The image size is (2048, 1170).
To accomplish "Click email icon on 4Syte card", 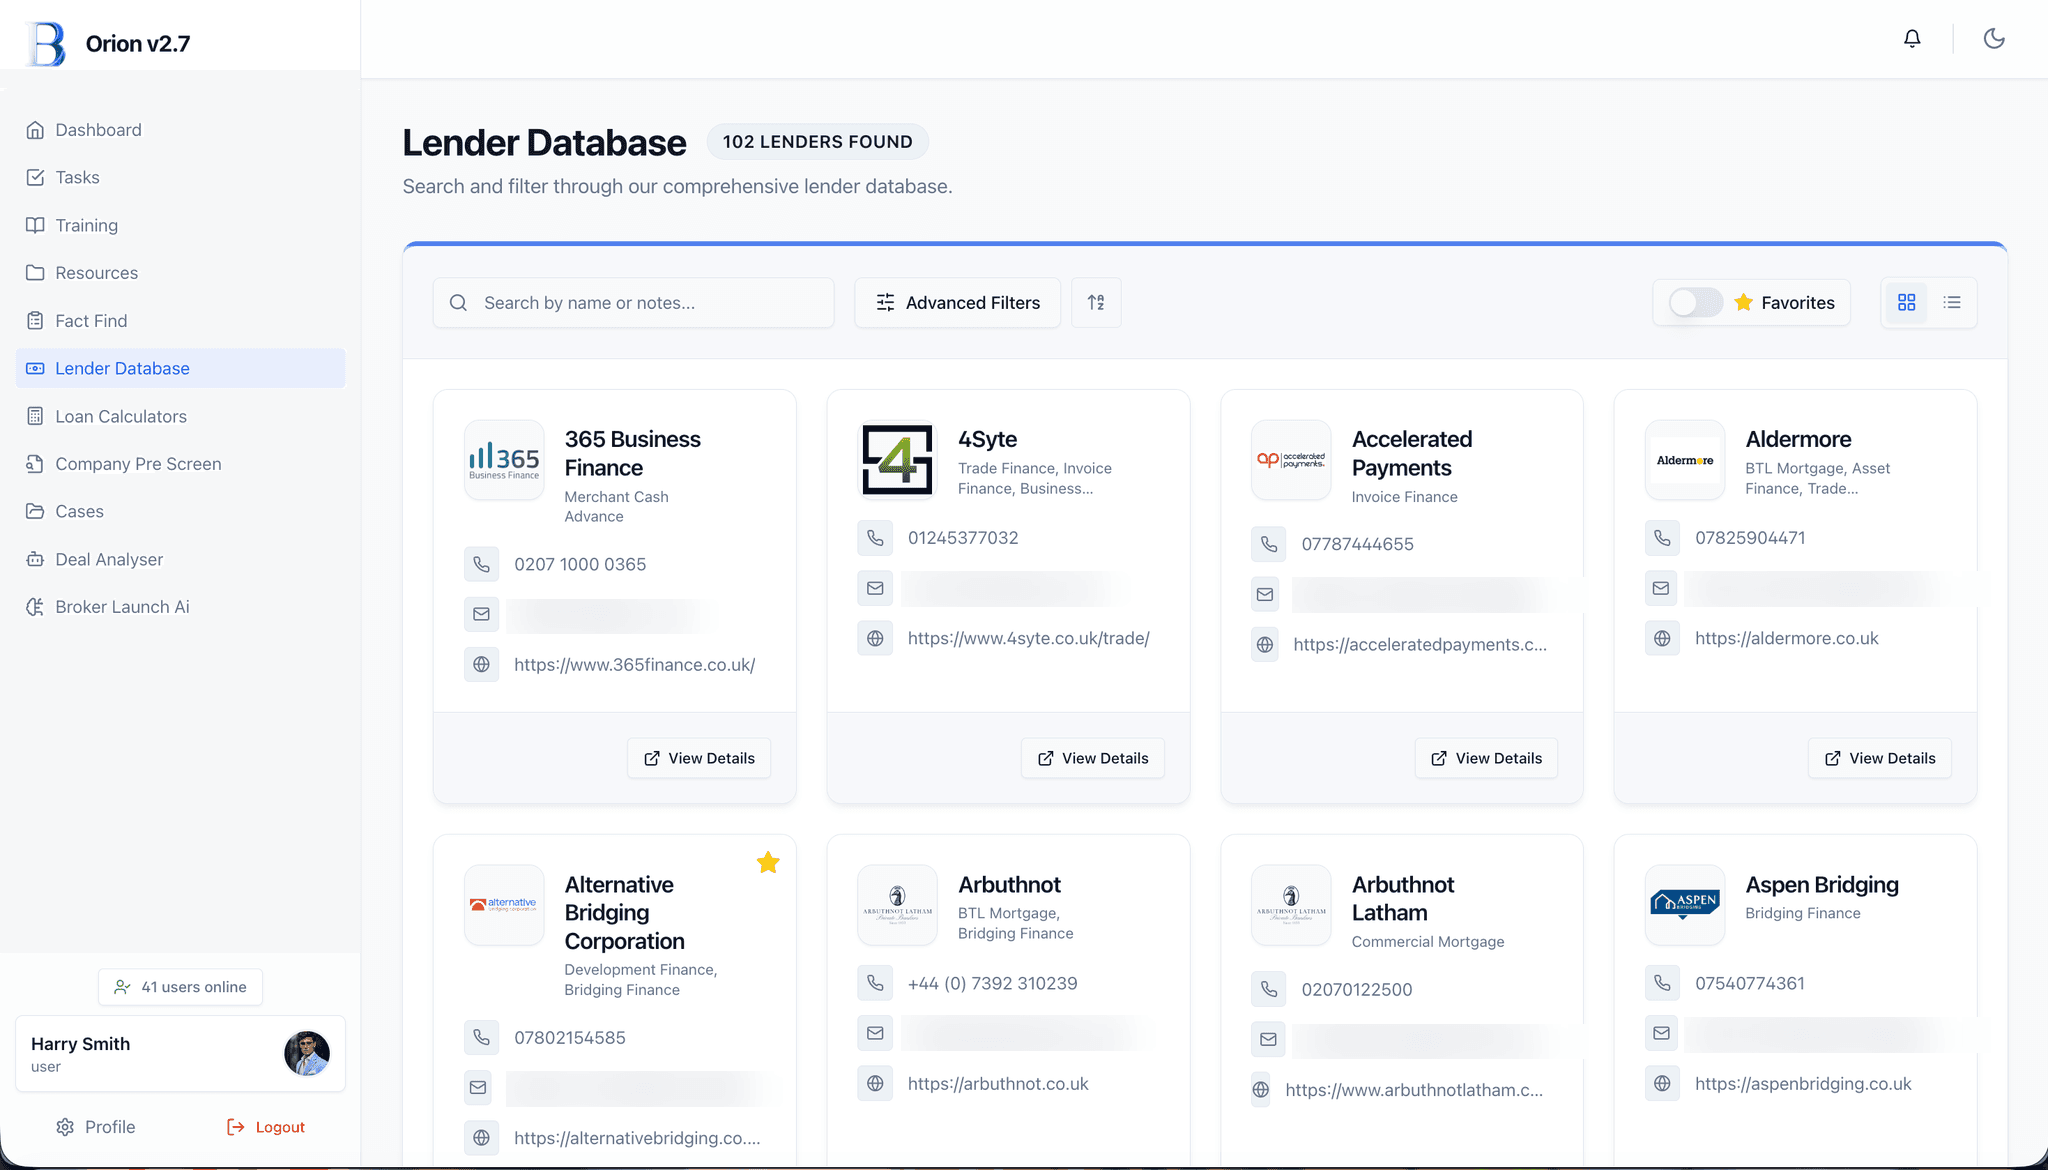I will point(875,588).
